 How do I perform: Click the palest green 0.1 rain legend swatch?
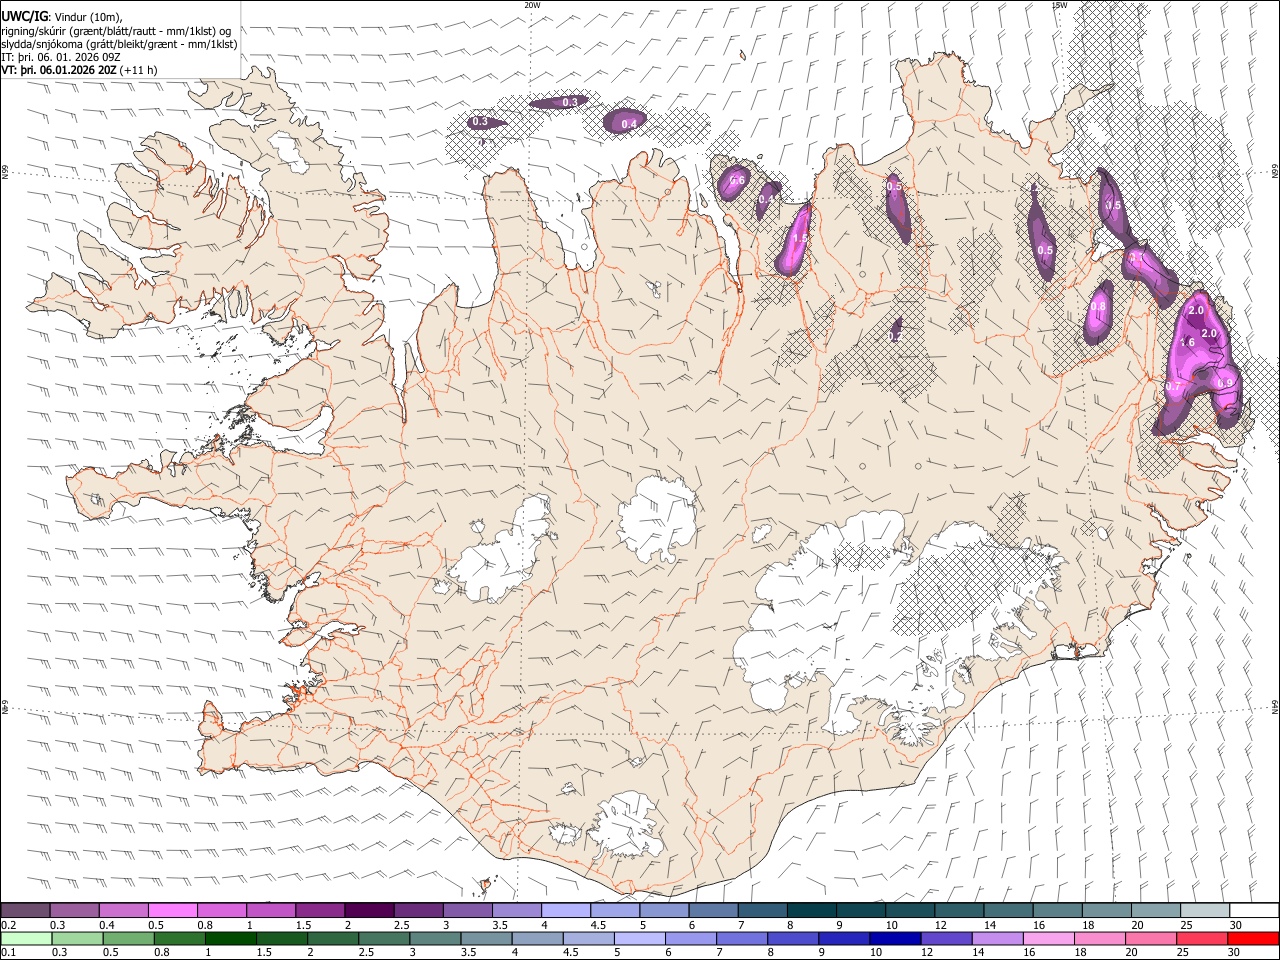[26, 938]
